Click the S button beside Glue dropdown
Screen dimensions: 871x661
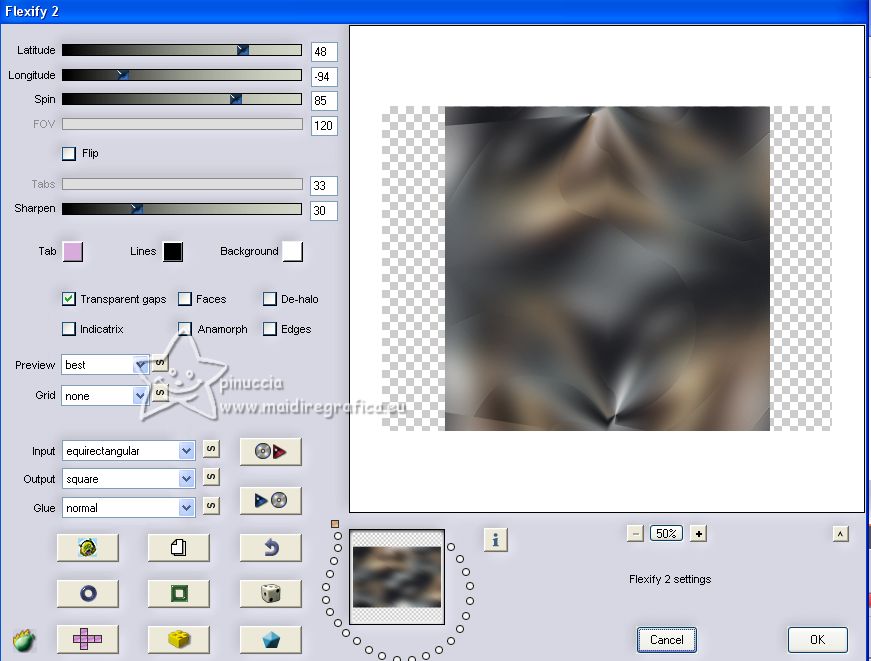[211, 506]
